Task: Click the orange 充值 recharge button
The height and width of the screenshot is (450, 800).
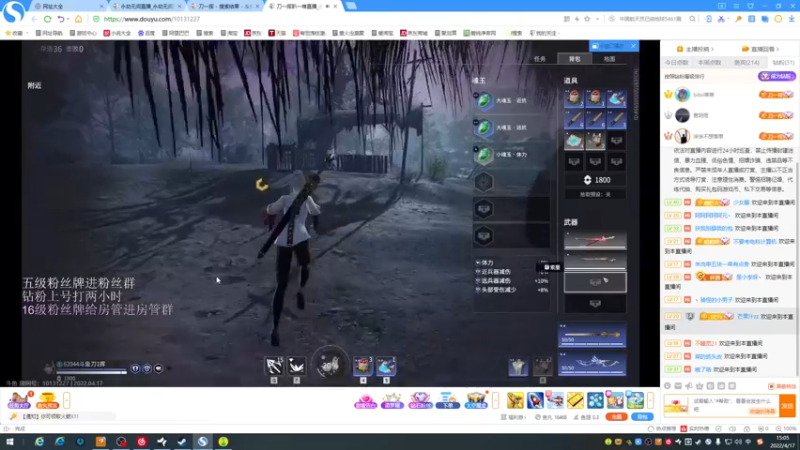Action: [616, 417]
